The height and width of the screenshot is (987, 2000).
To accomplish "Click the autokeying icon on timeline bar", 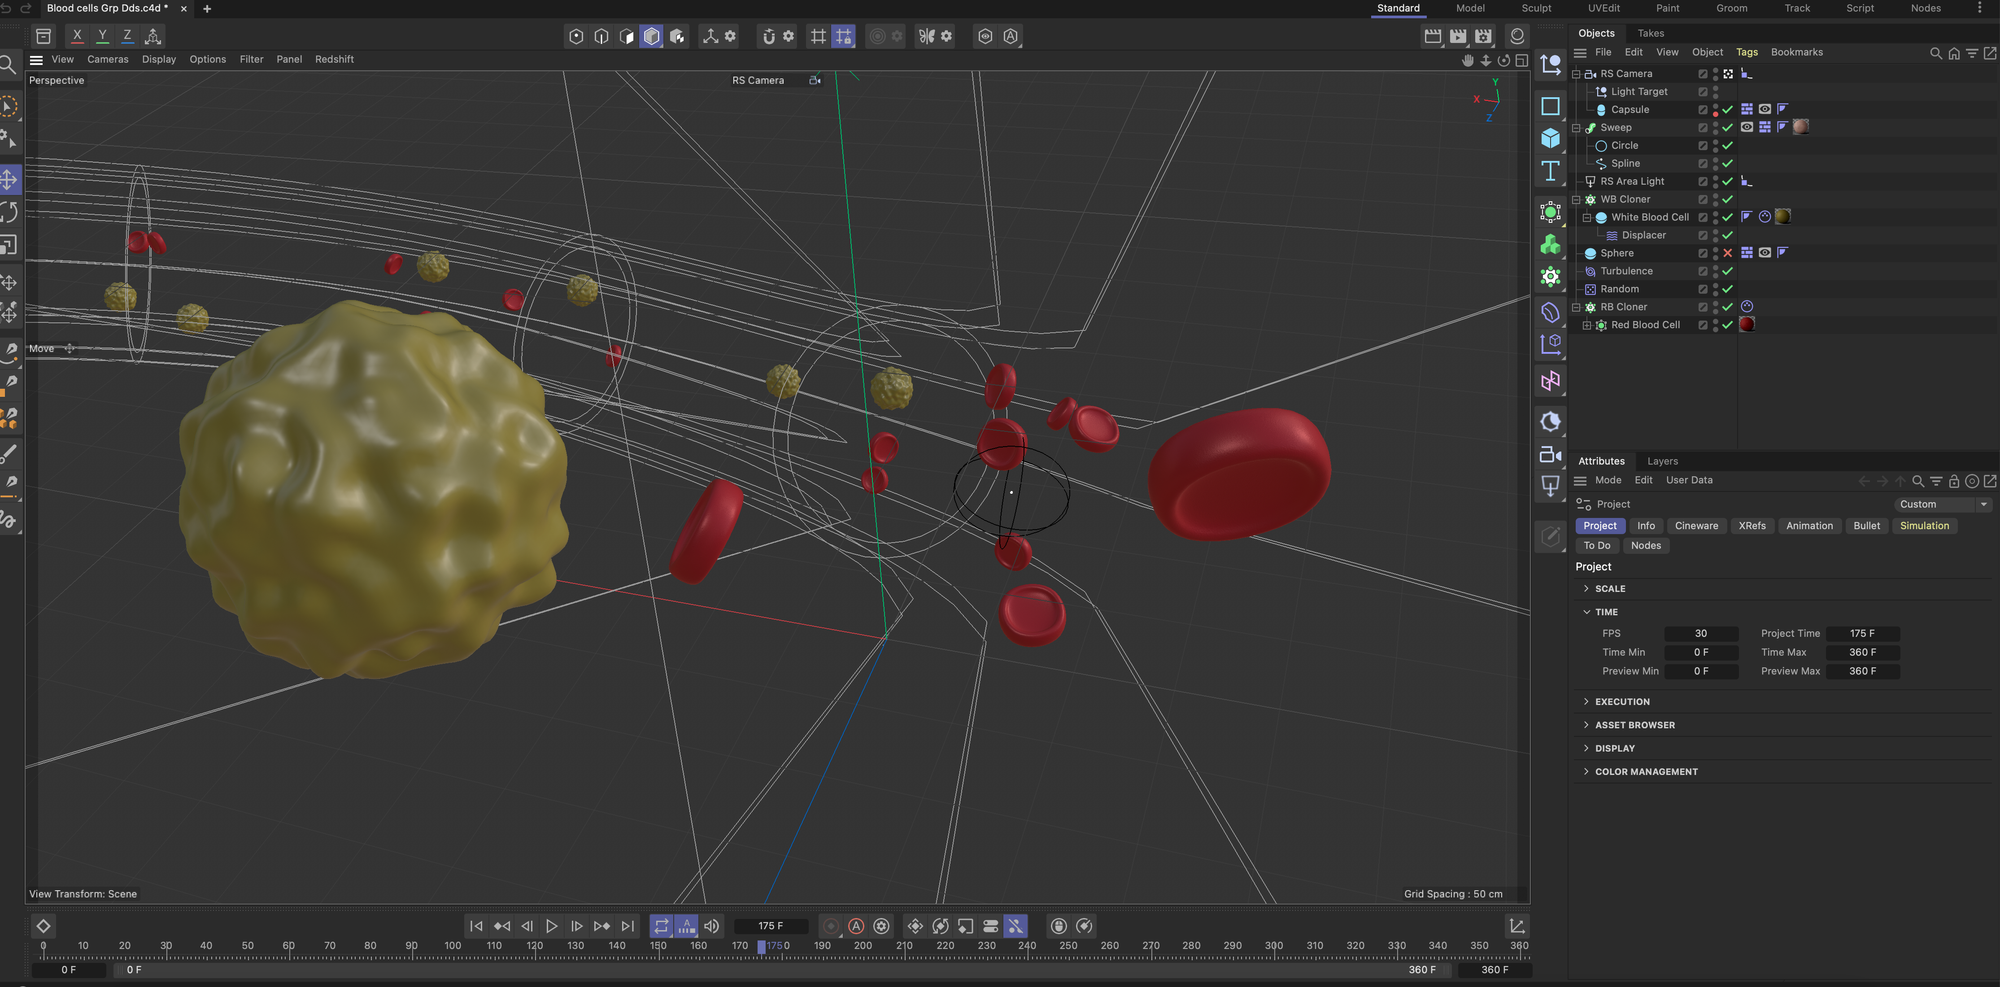I will 856,926.
